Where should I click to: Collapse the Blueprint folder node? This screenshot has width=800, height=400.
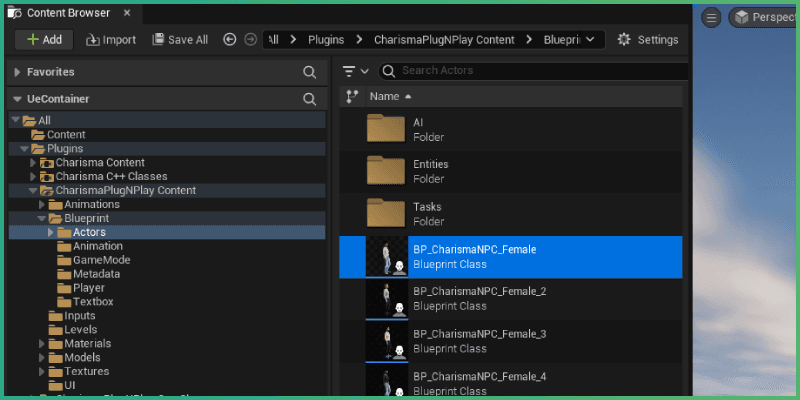pyautogui.click(x=41, y=218)
